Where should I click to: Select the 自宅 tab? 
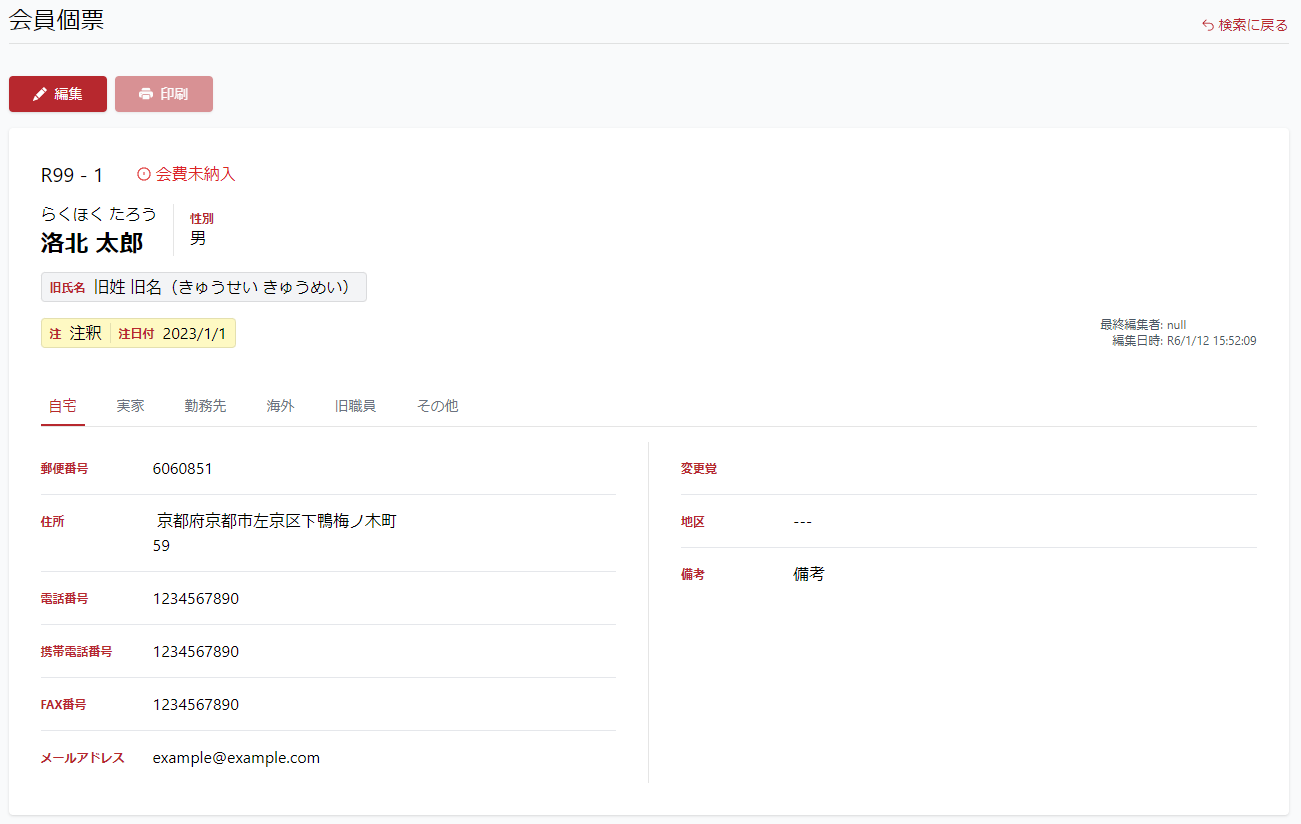62,406
